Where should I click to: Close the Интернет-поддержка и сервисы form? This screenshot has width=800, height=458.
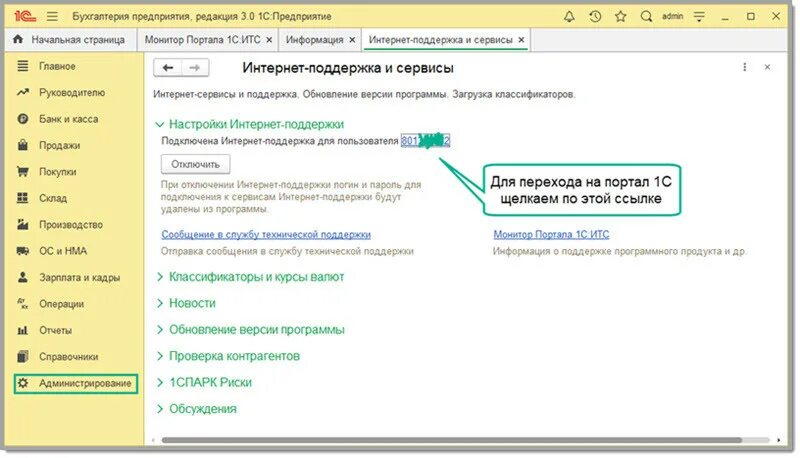click(767, 67)
